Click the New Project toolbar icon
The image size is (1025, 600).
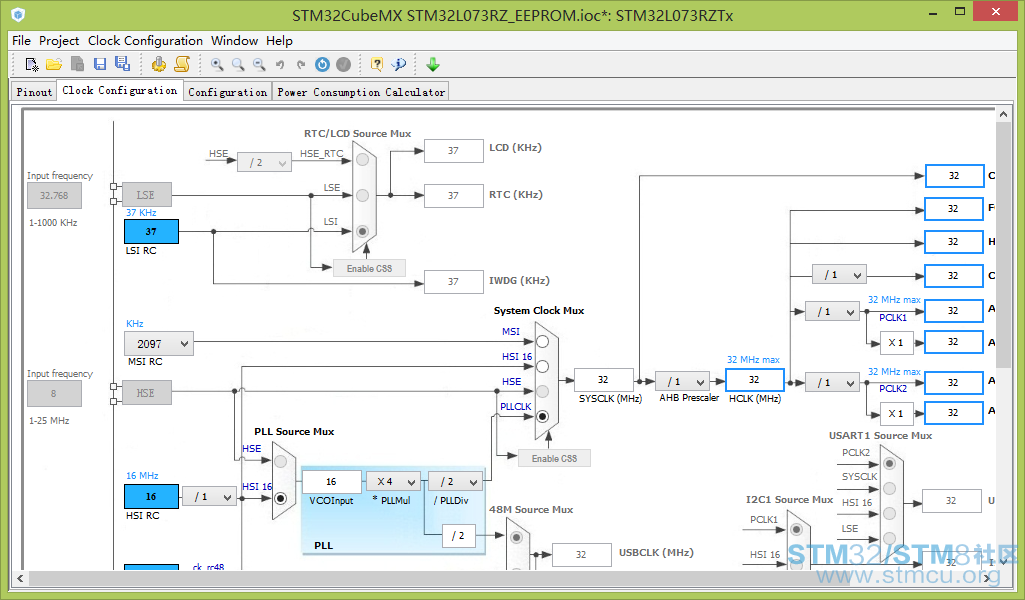tap(31, 64)
